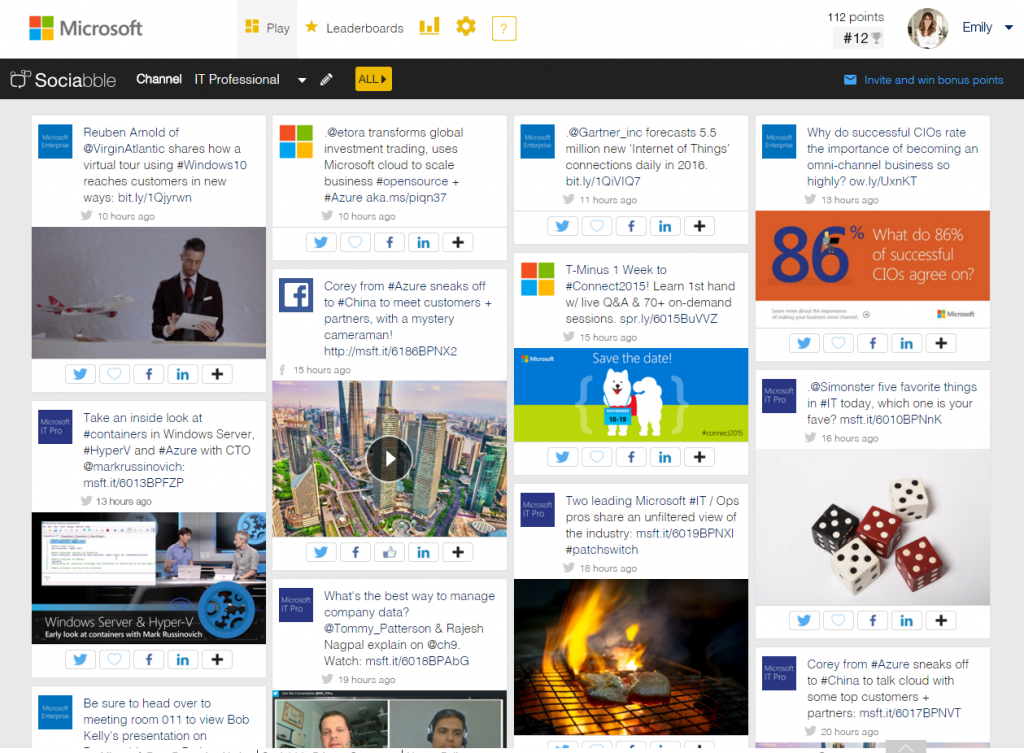1024x753 pixels.
Task: Share Corey China video post on LinkedIn
Action: (424, 553)
